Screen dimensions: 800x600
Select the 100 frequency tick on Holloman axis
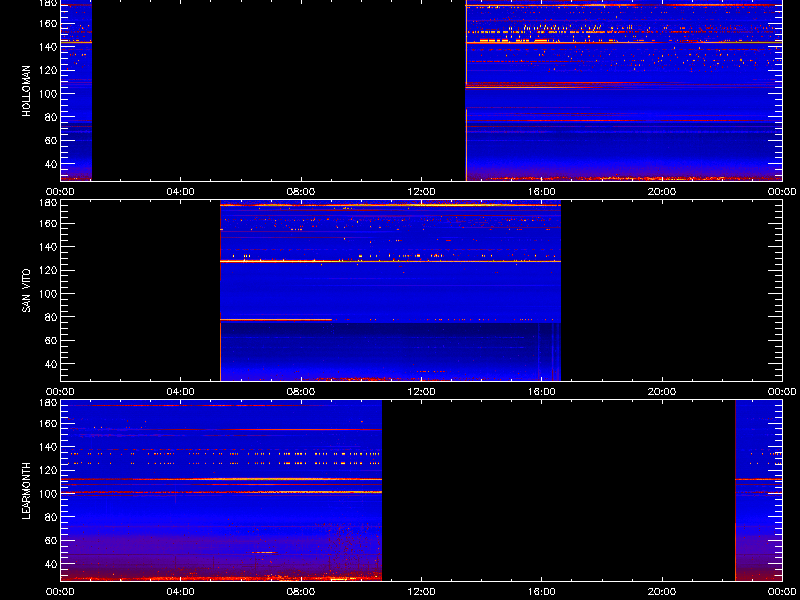(x=48, y=94)
